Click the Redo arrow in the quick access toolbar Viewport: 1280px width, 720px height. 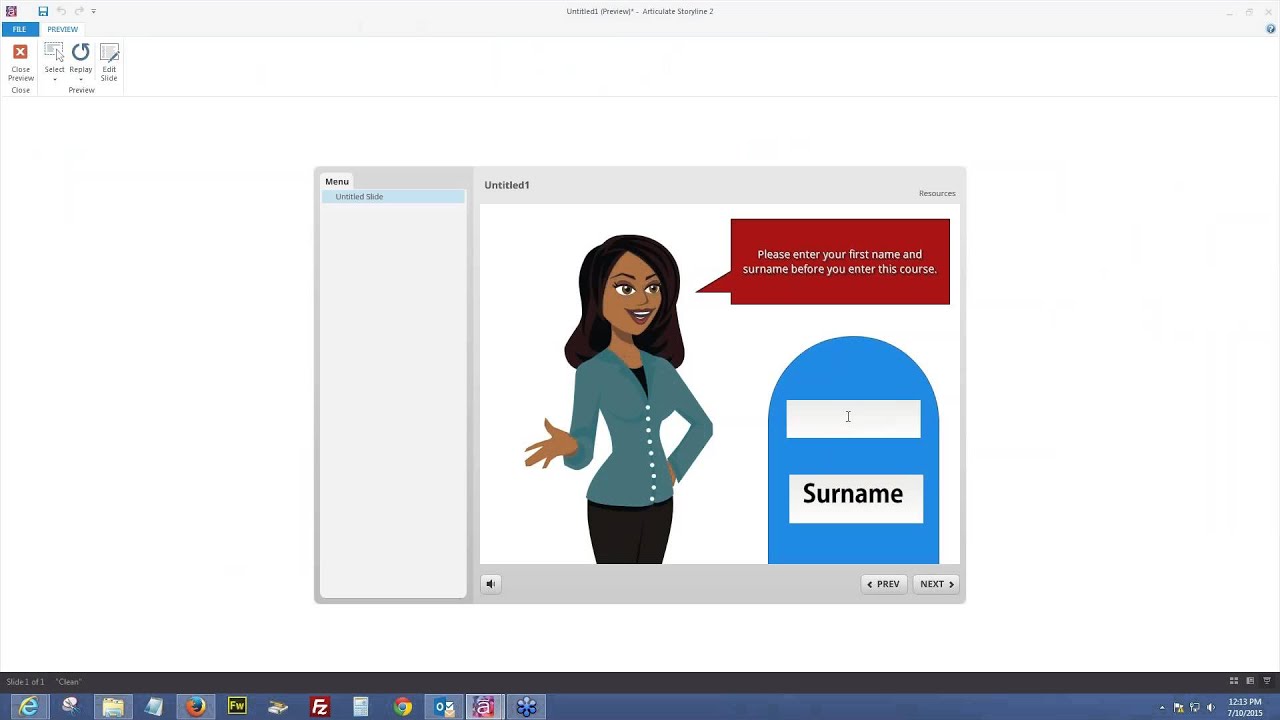79,11
